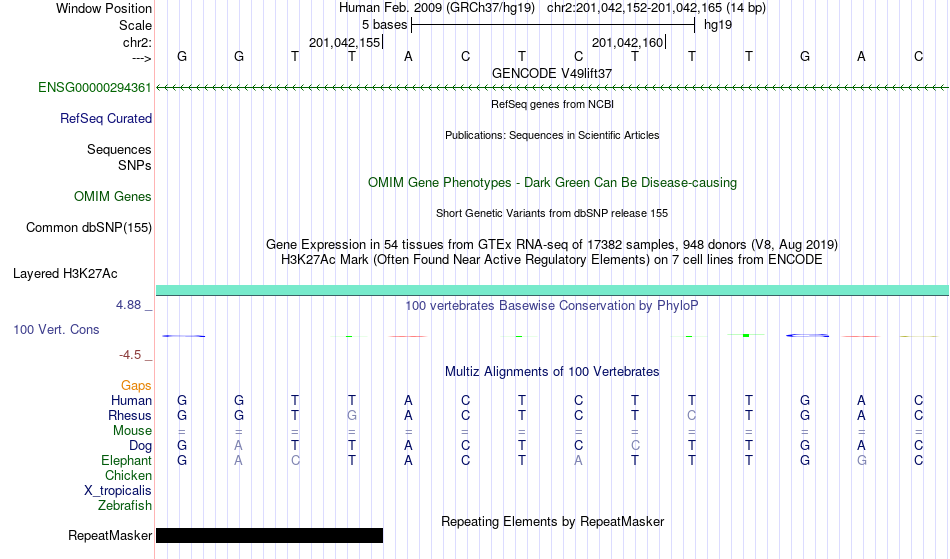Click the 201,042,160 coordinate marker
This screenshot has height=559, width=950.
[x=628, y=42]
